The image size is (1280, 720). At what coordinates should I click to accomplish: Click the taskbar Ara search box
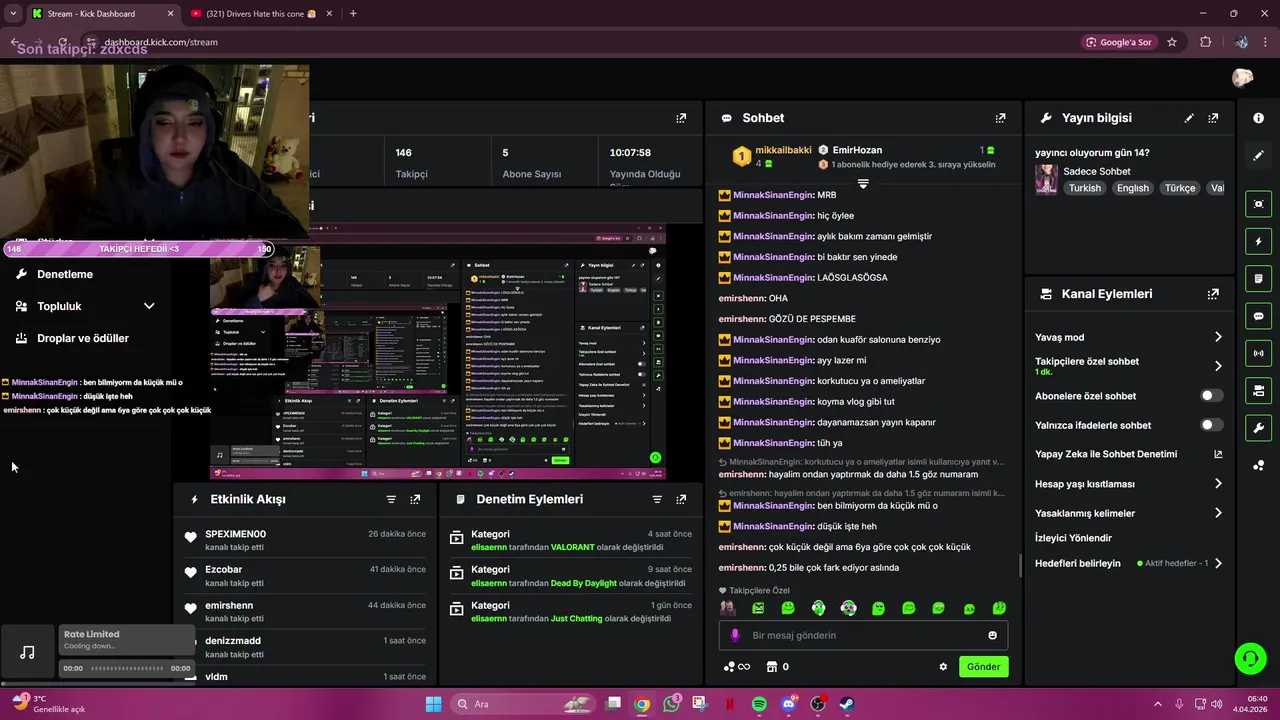tap(523, 704)
